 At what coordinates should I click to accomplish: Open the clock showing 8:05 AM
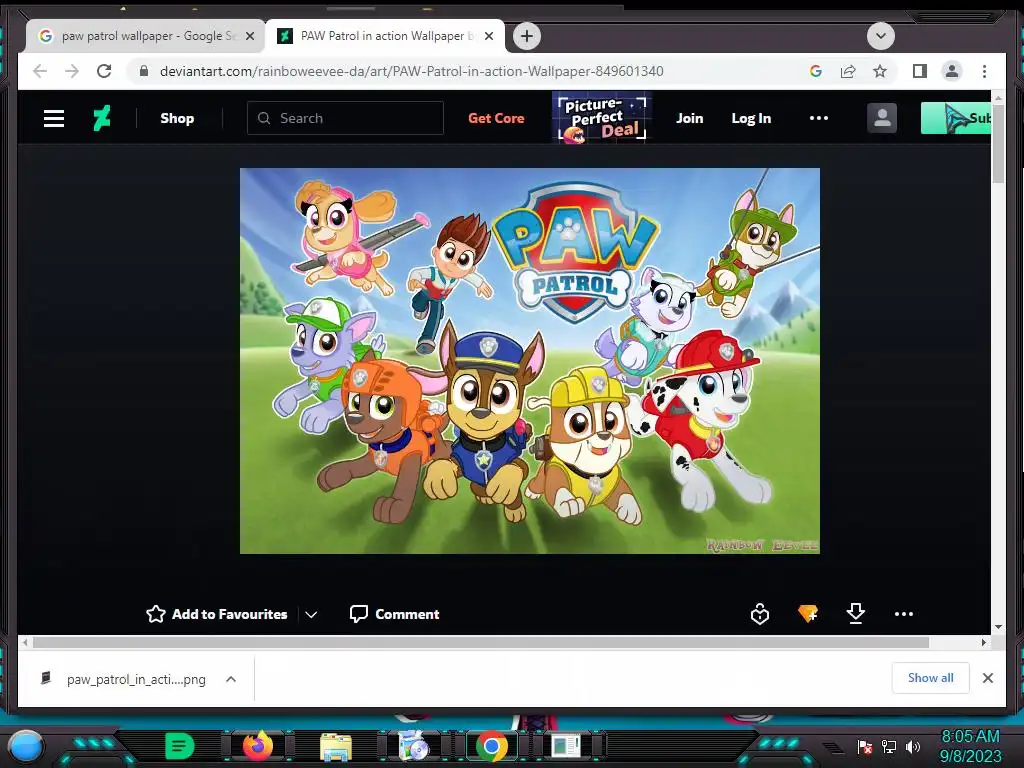pyautogui.click(x=970, y=746)
